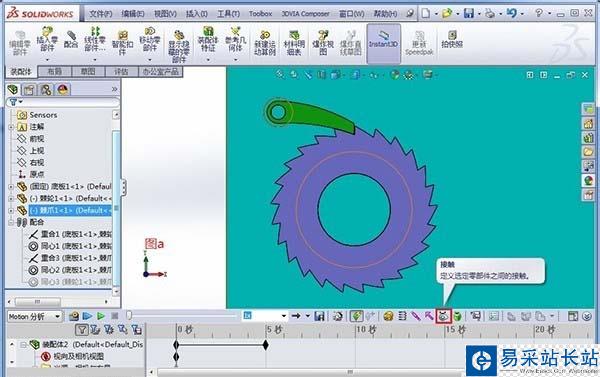Screen dimensions: 600x377
Task: Select the 前视 plane in tree
Action: pos(31,139)
